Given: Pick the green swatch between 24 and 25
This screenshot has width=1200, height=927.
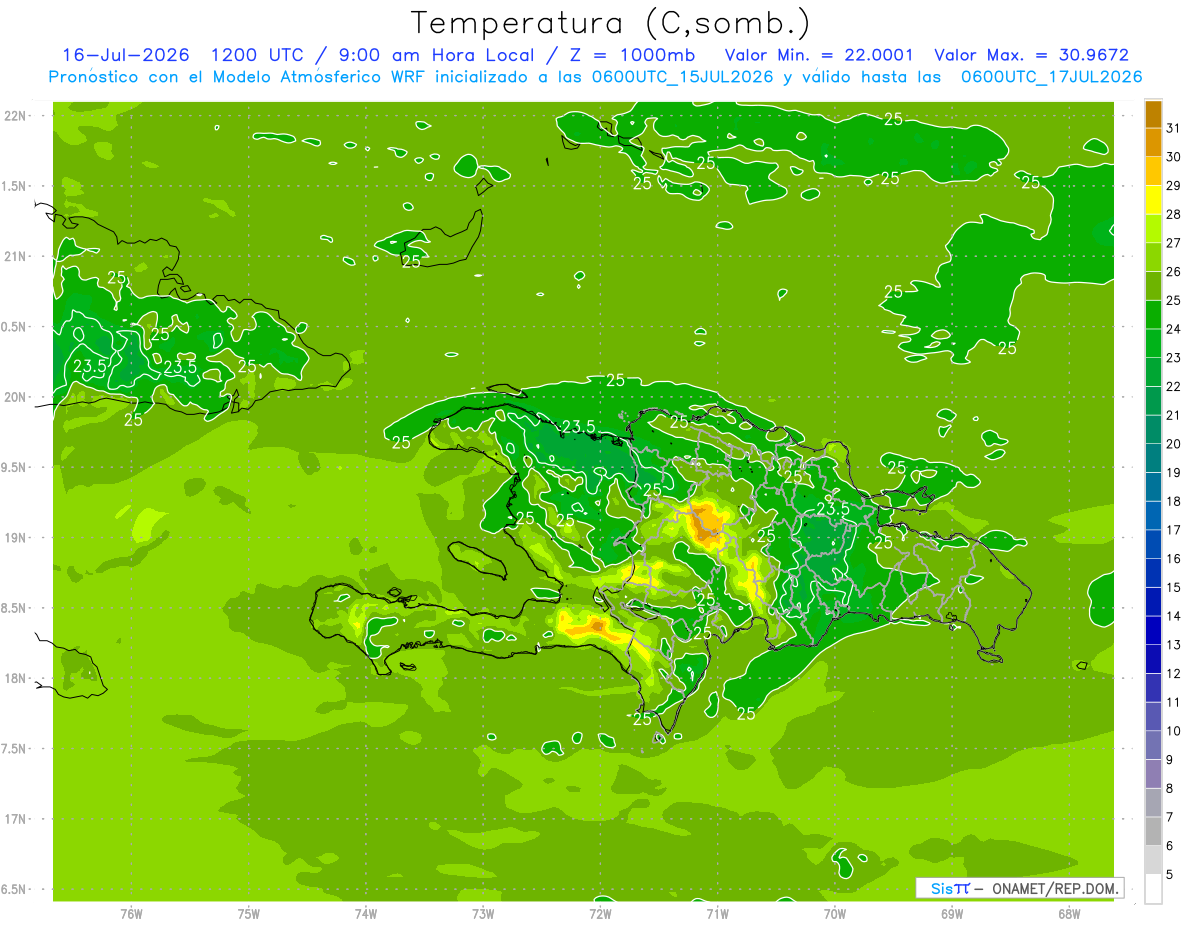Looking at the screenshot, I should pos(1153,315).
